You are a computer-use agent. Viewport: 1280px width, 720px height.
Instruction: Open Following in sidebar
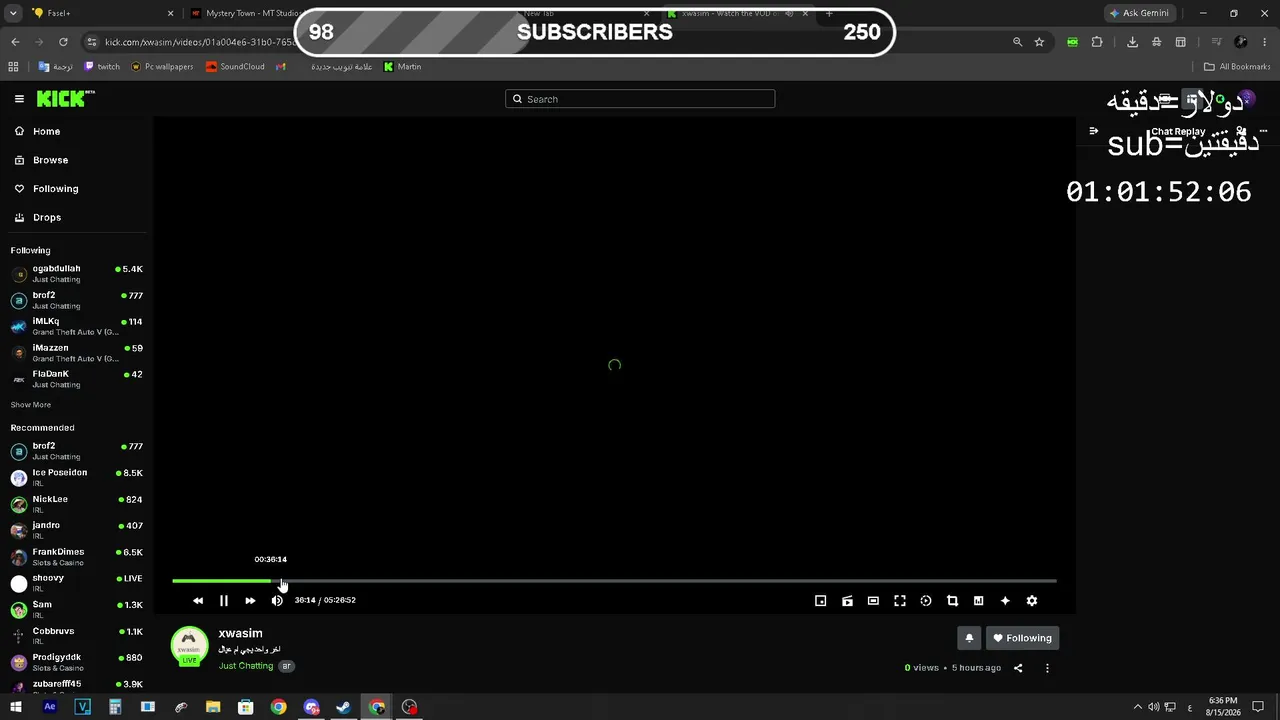point(55,189)
